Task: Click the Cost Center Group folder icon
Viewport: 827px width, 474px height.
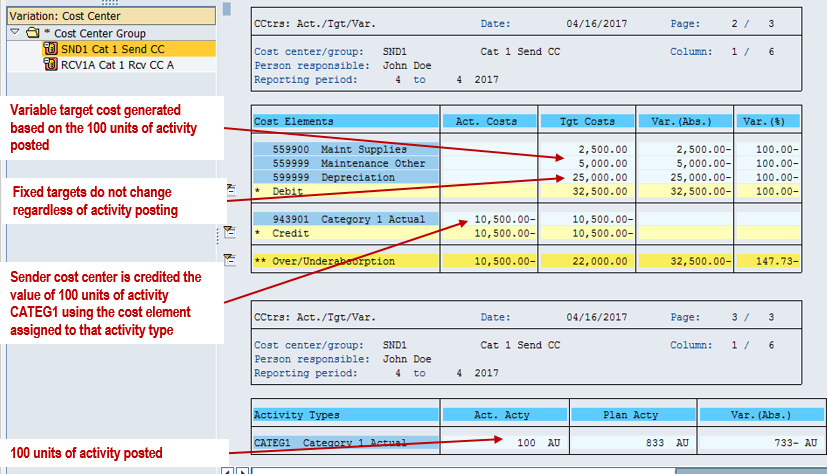Action: tap(31, 33)
